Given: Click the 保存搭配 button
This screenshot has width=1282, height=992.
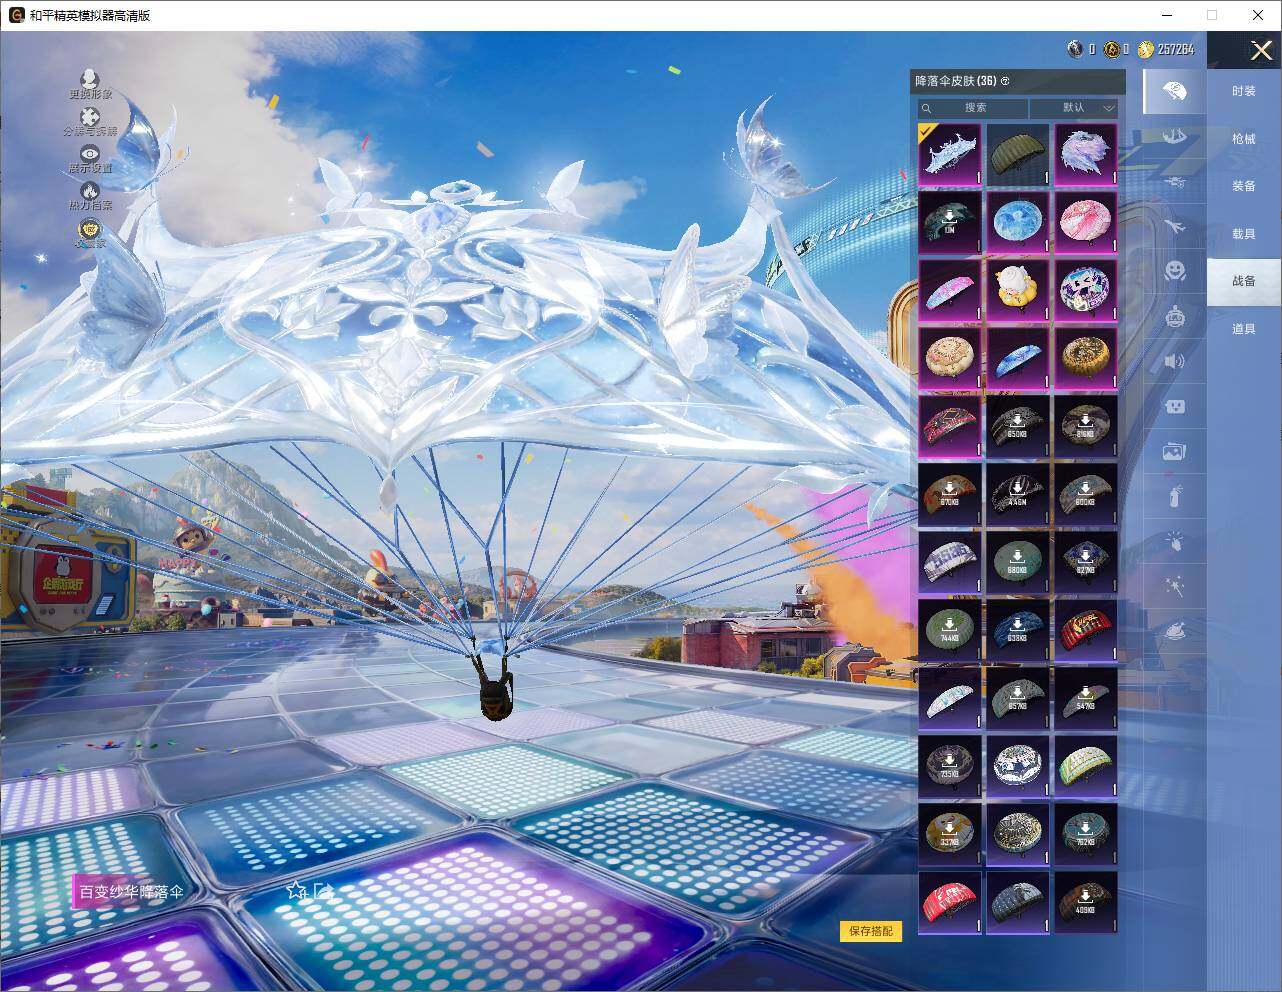Looking at the screenshot, I should coord(871,931).
